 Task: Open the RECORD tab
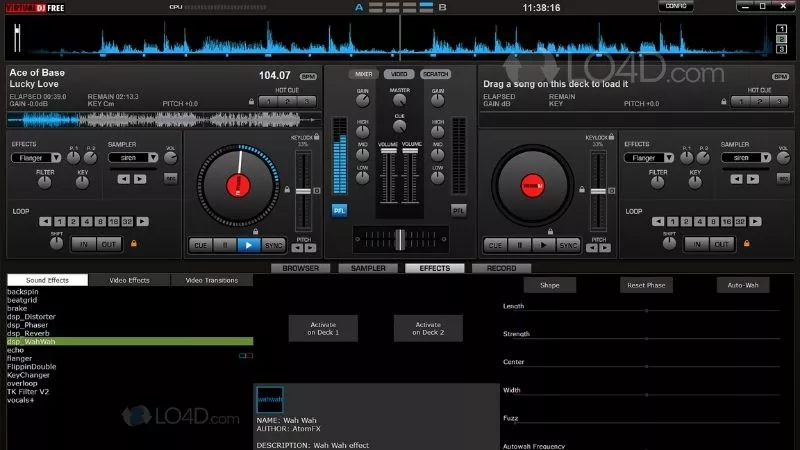pyautogui.click(x=502, y=268)
